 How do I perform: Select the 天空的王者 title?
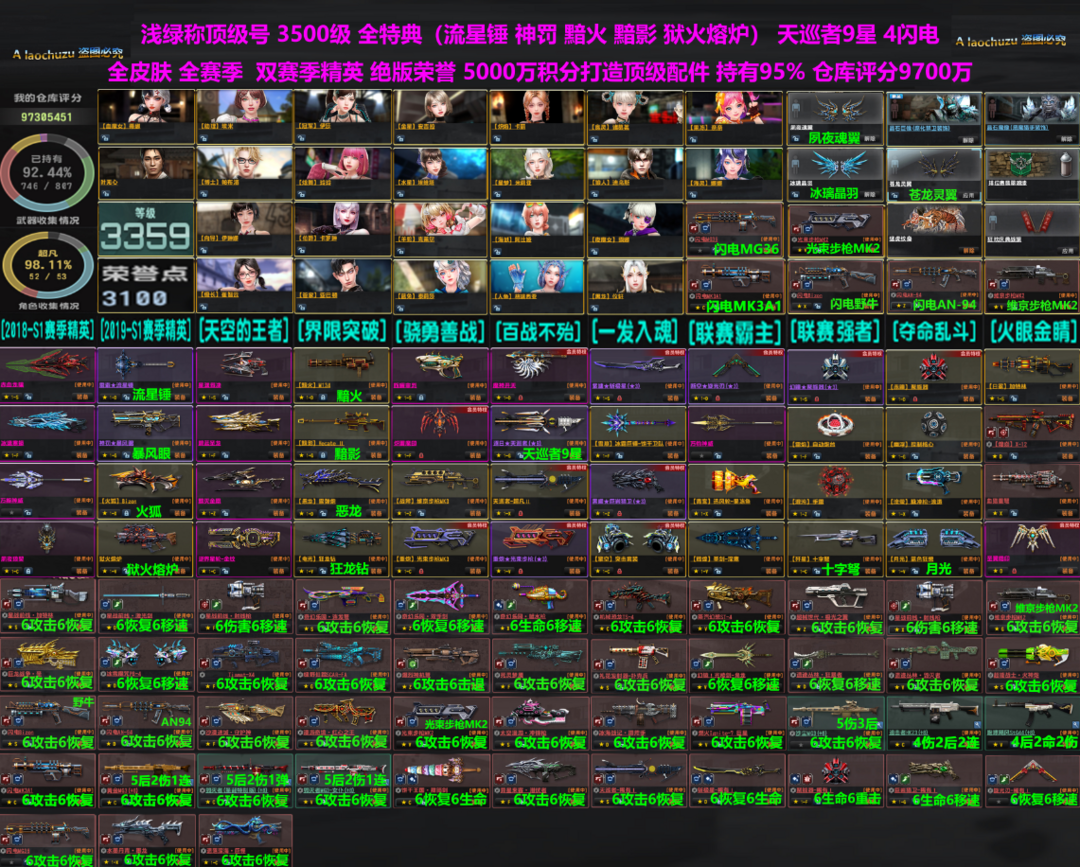(x=243, y=330)
